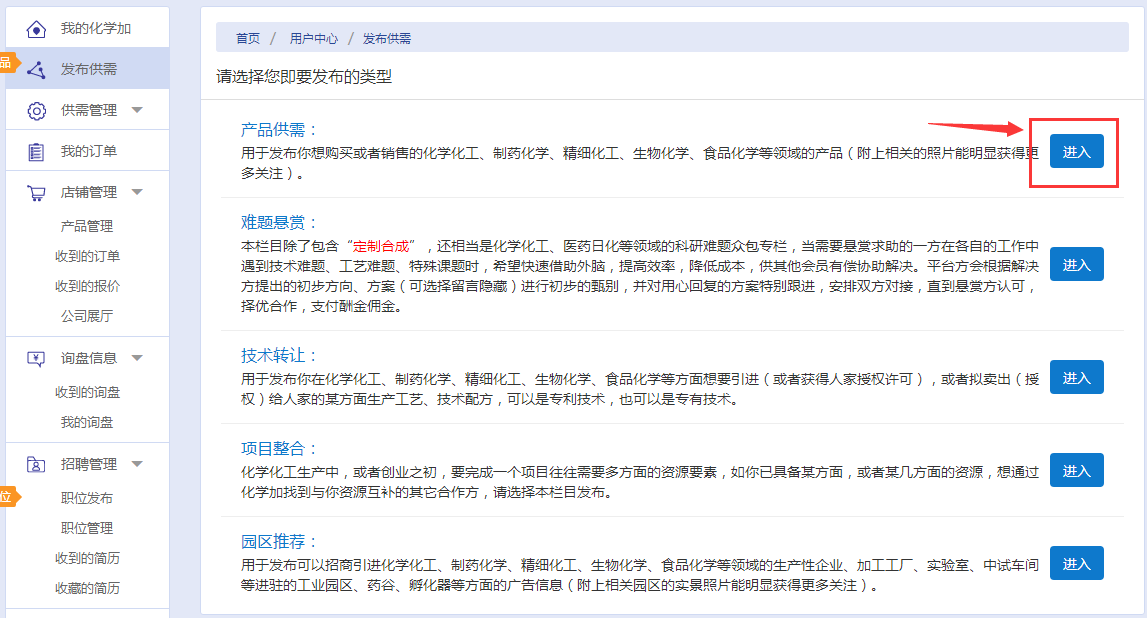Click the 我的订单 clipboard icon
1147x618 pixels.
click(x=36, y=152)
